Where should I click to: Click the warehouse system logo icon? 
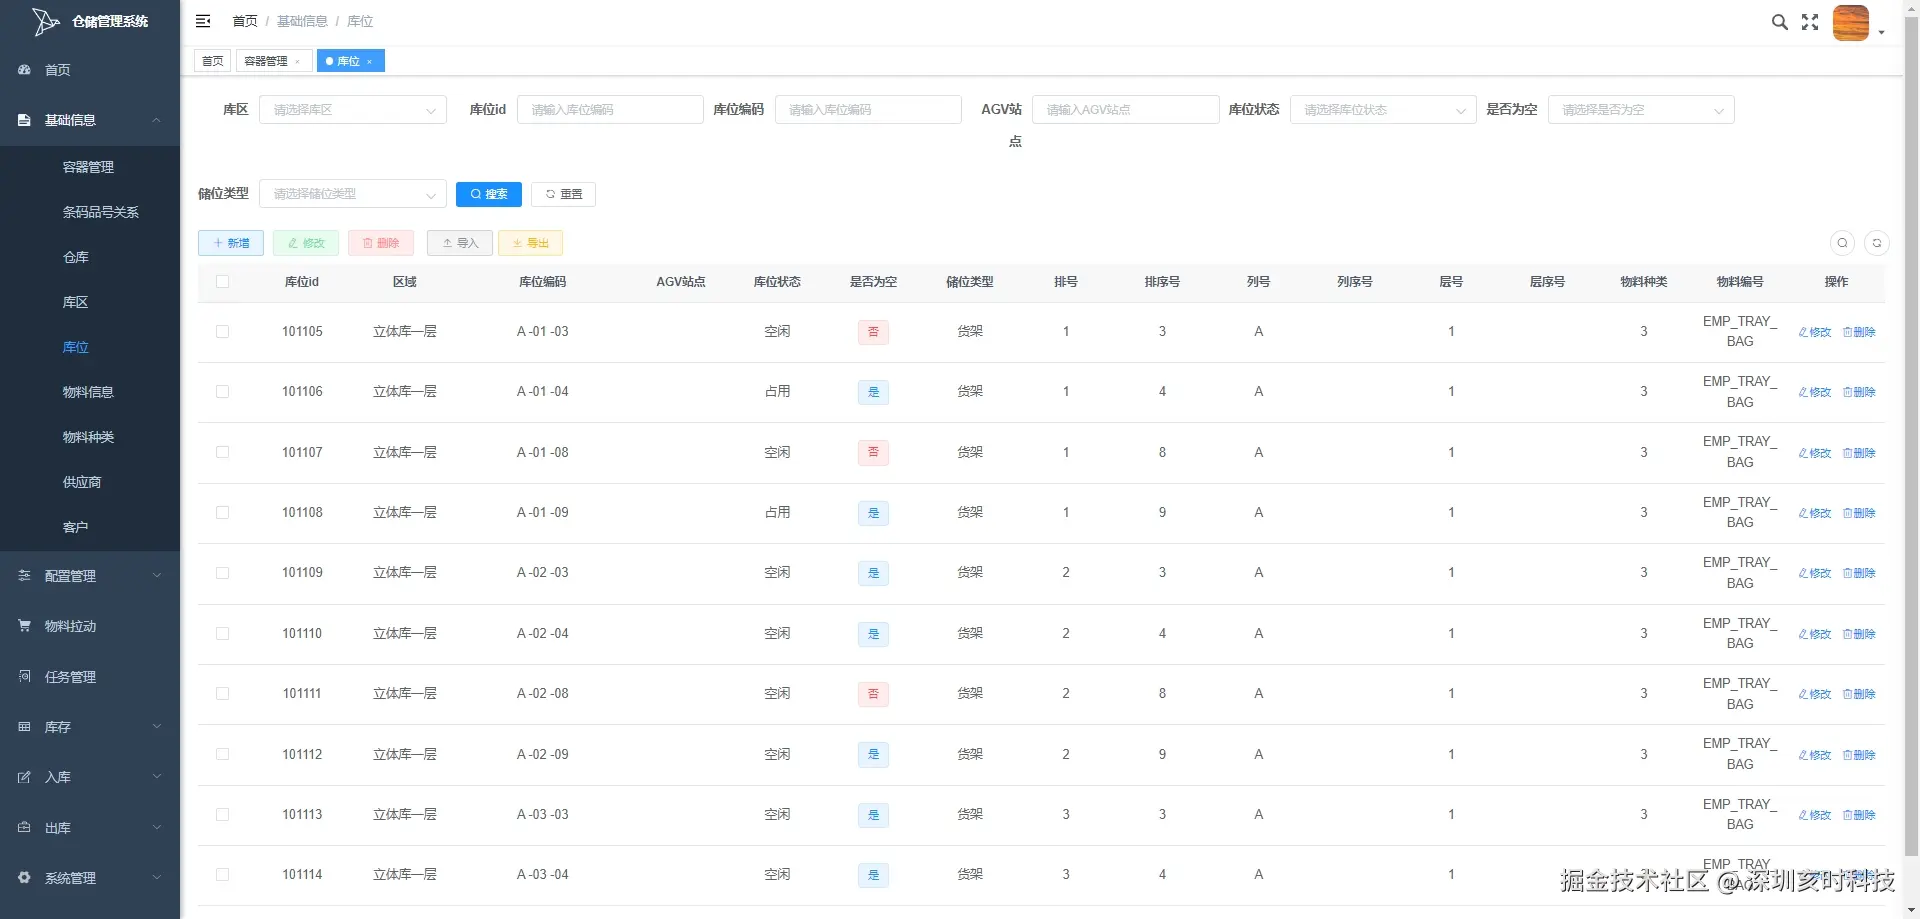(45, 21)
